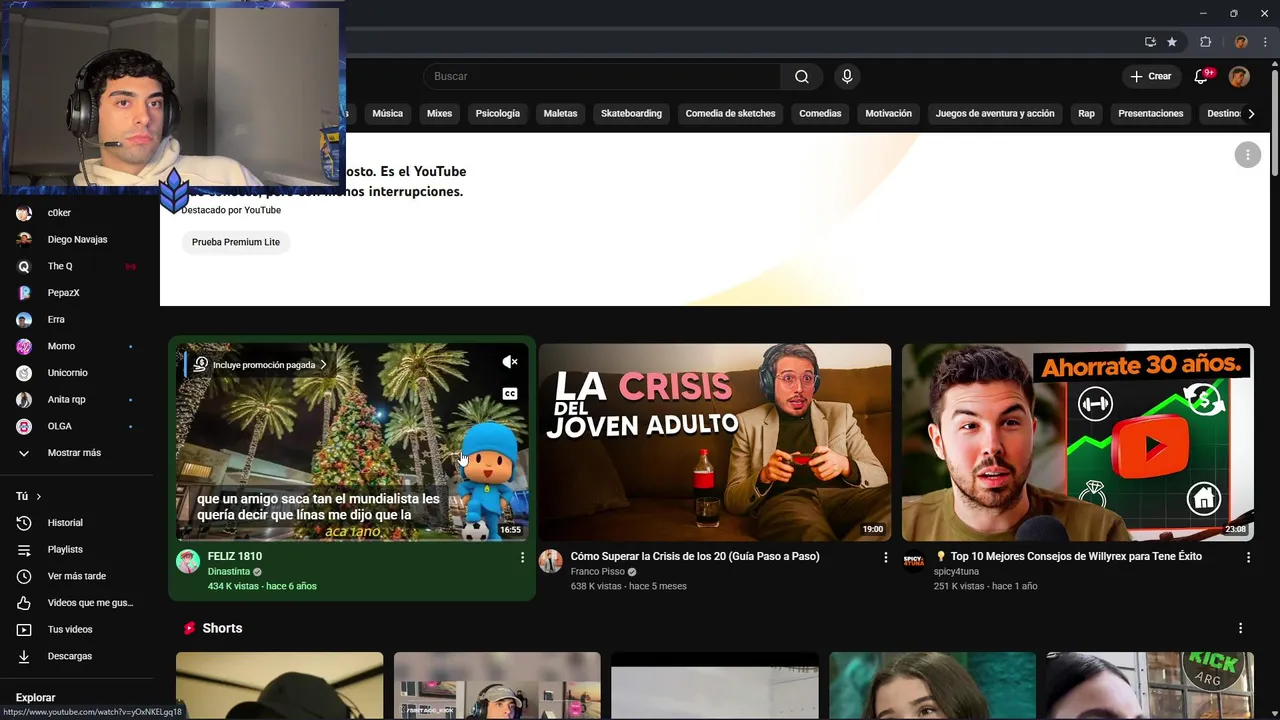The width and height of the screenshot is (1280, 720).
Task: Select the Psicología filter chip
Action: [x=497, y=113]
